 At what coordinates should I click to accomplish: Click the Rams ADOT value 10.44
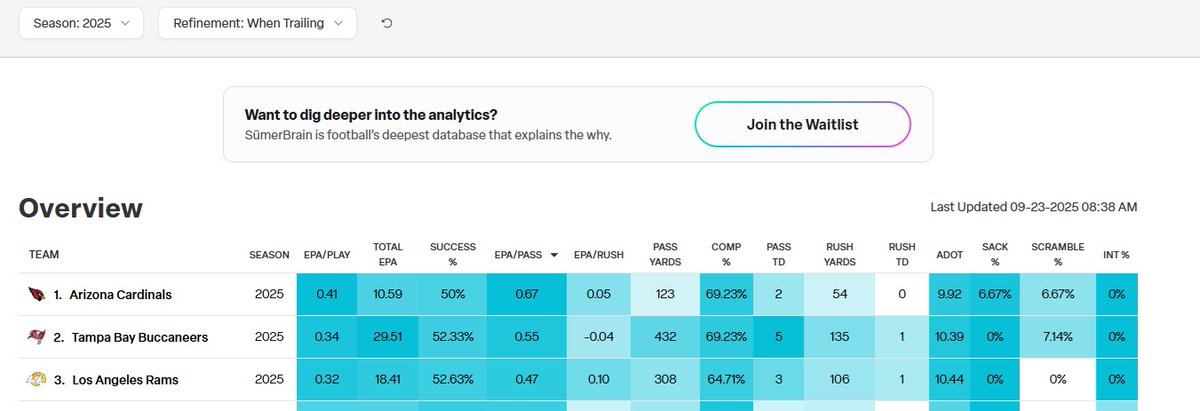click(x=950, y=380)
